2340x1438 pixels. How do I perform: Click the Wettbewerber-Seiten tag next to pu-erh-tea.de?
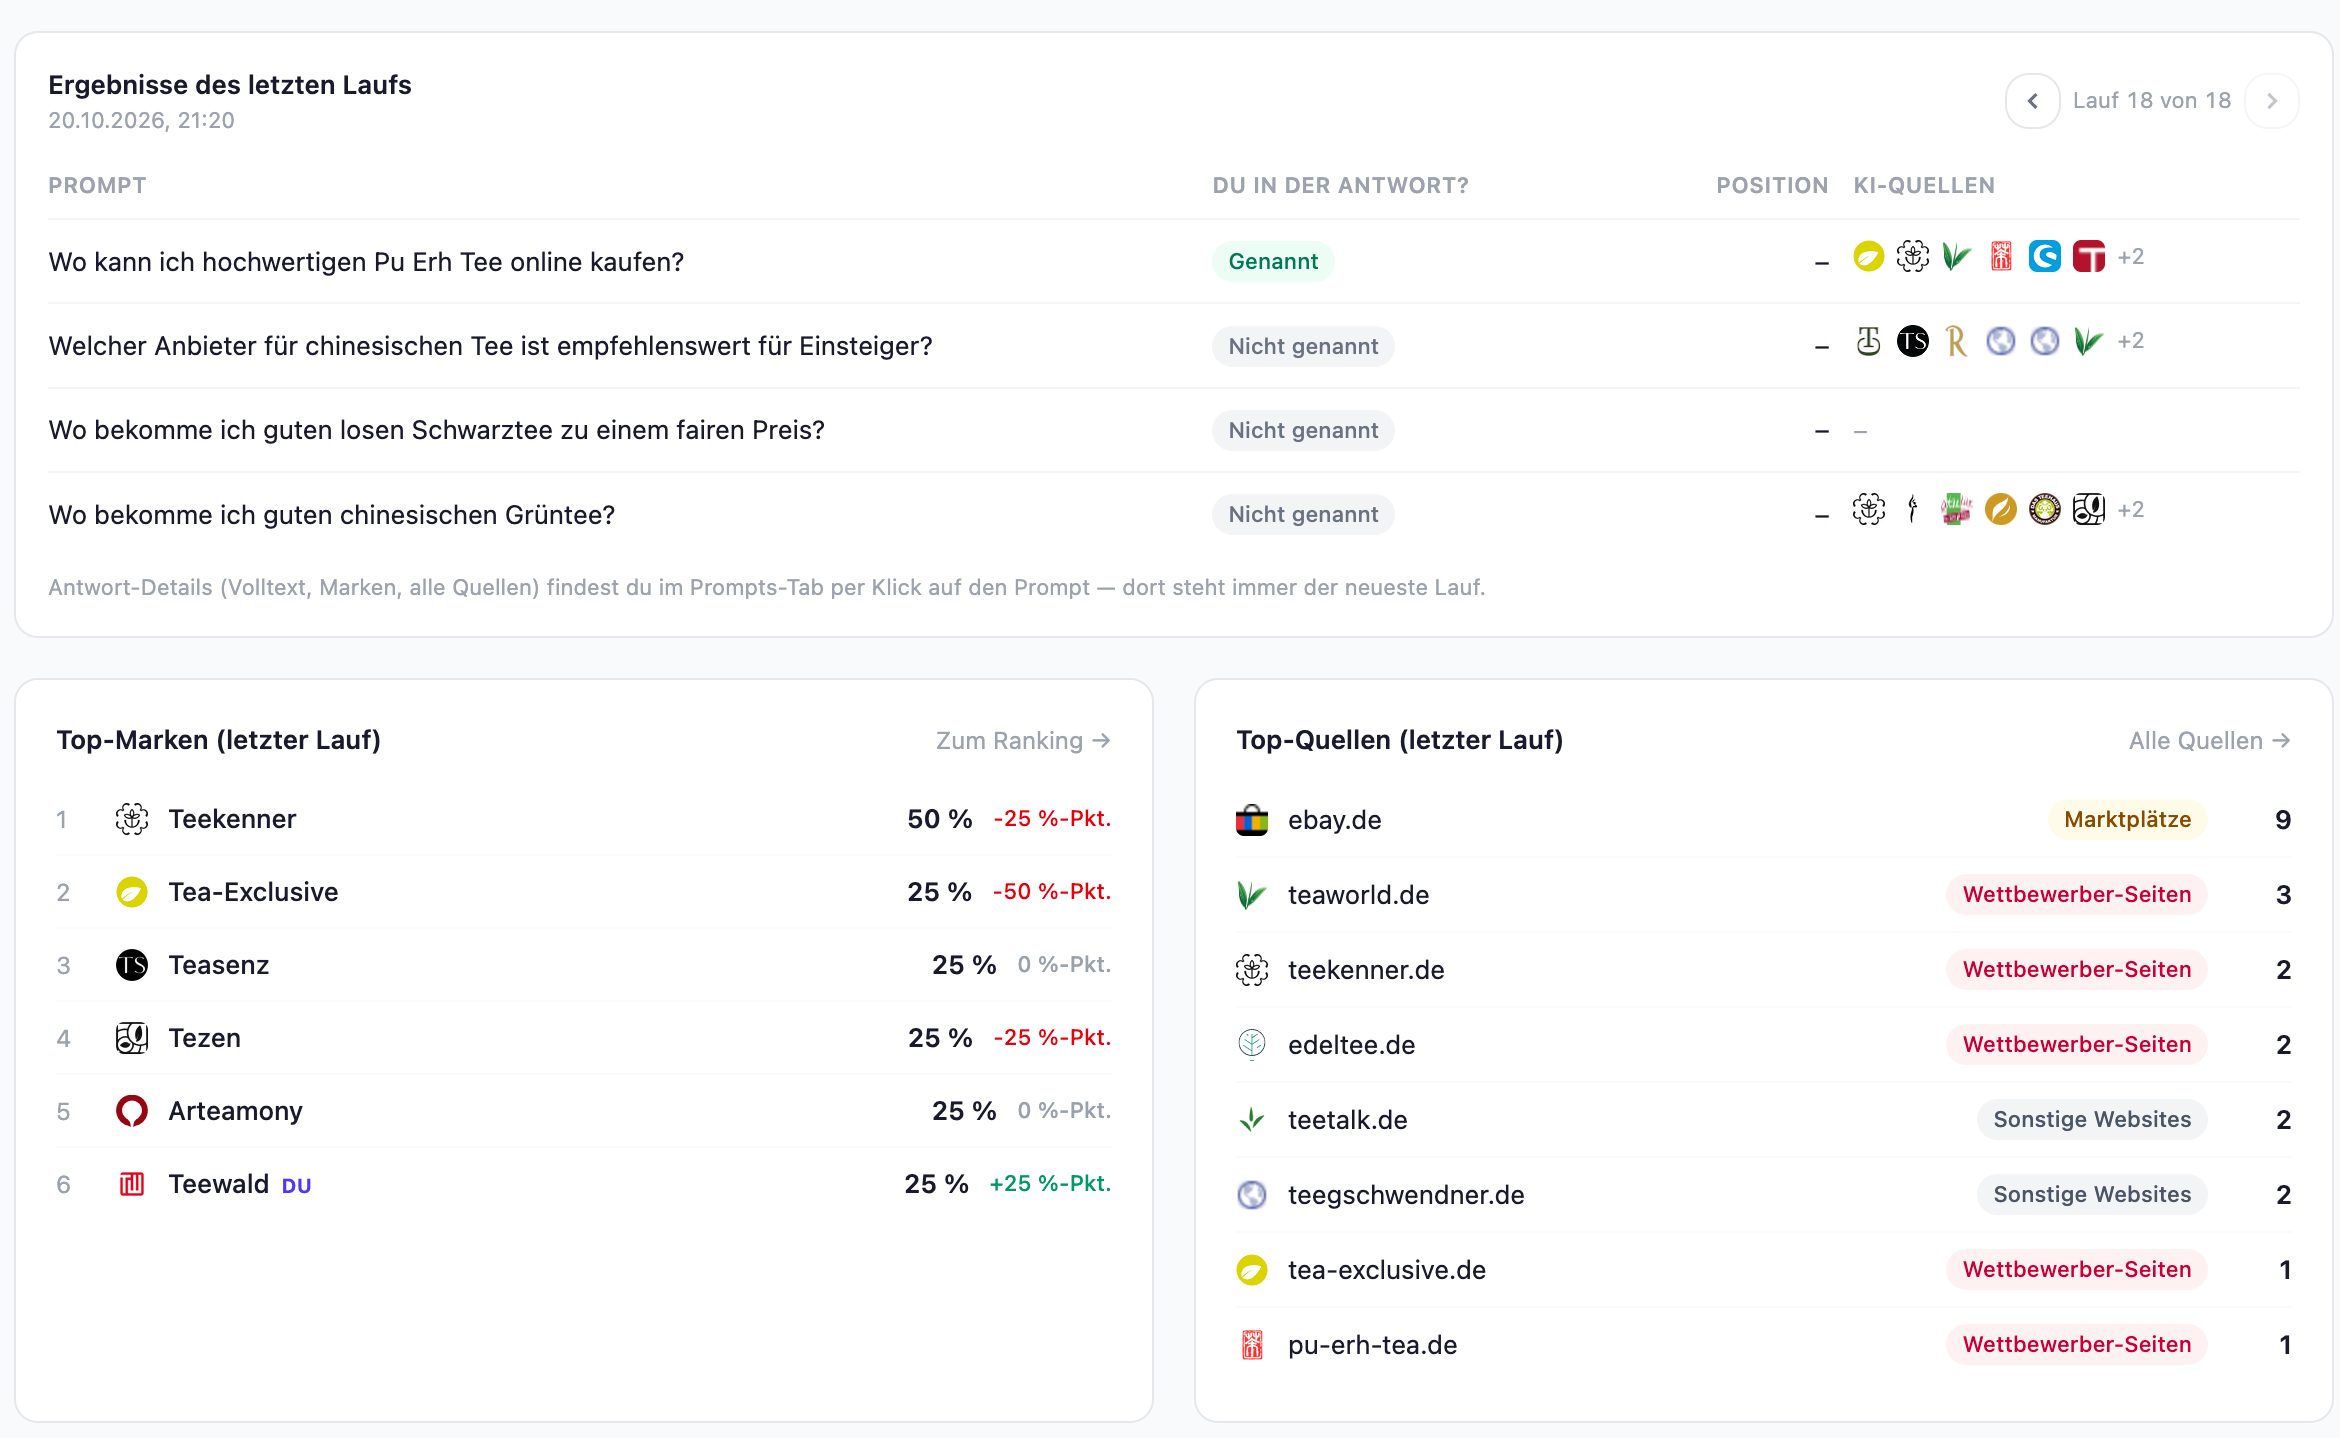[2076, 1345]
